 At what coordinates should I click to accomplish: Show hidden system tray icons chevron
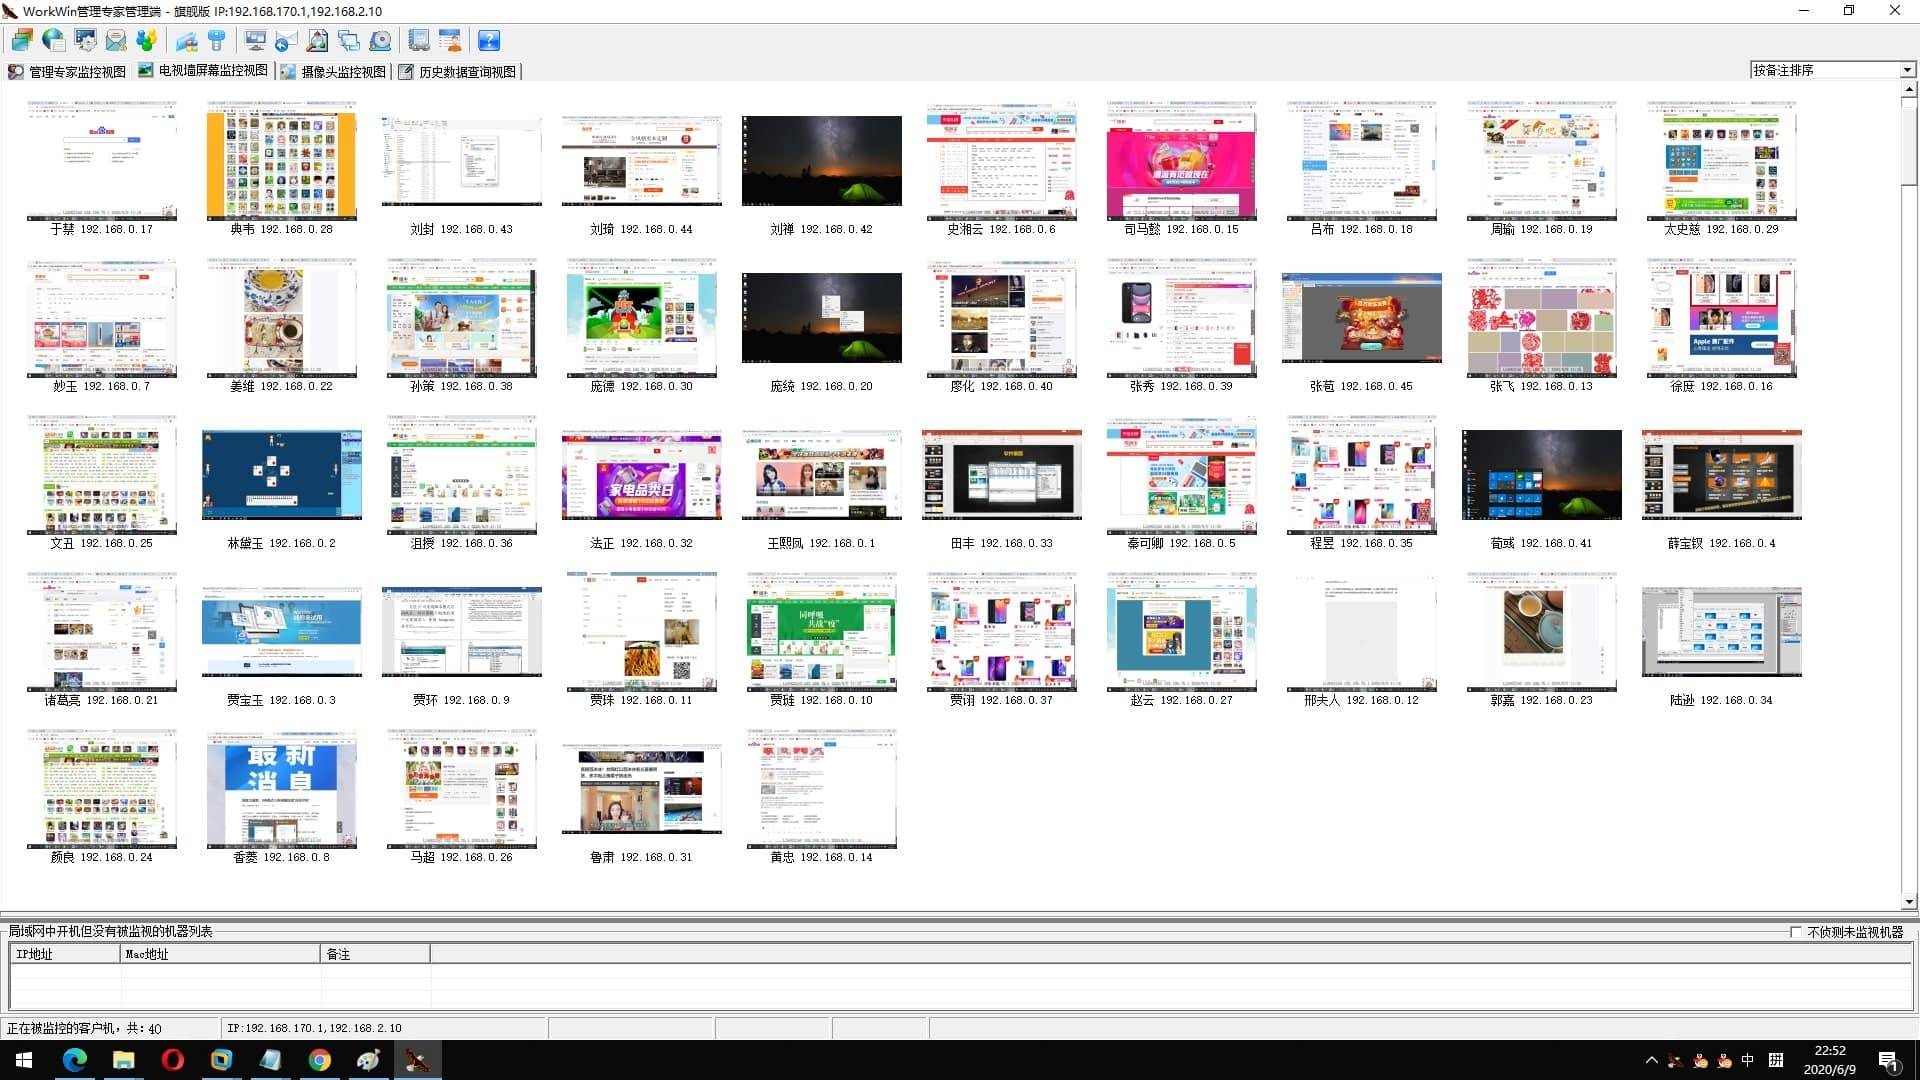1651,1060
